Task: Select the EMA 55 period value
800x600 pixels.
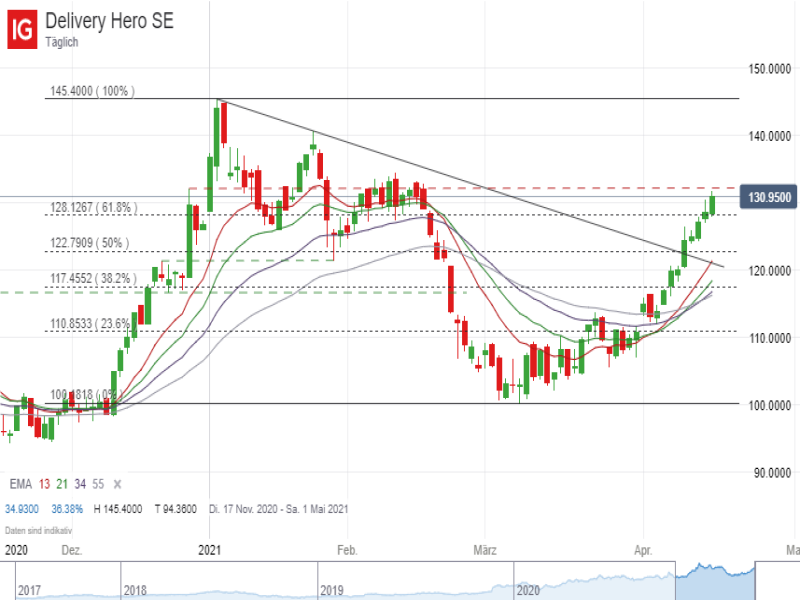Action: click(x=98, y=484)
